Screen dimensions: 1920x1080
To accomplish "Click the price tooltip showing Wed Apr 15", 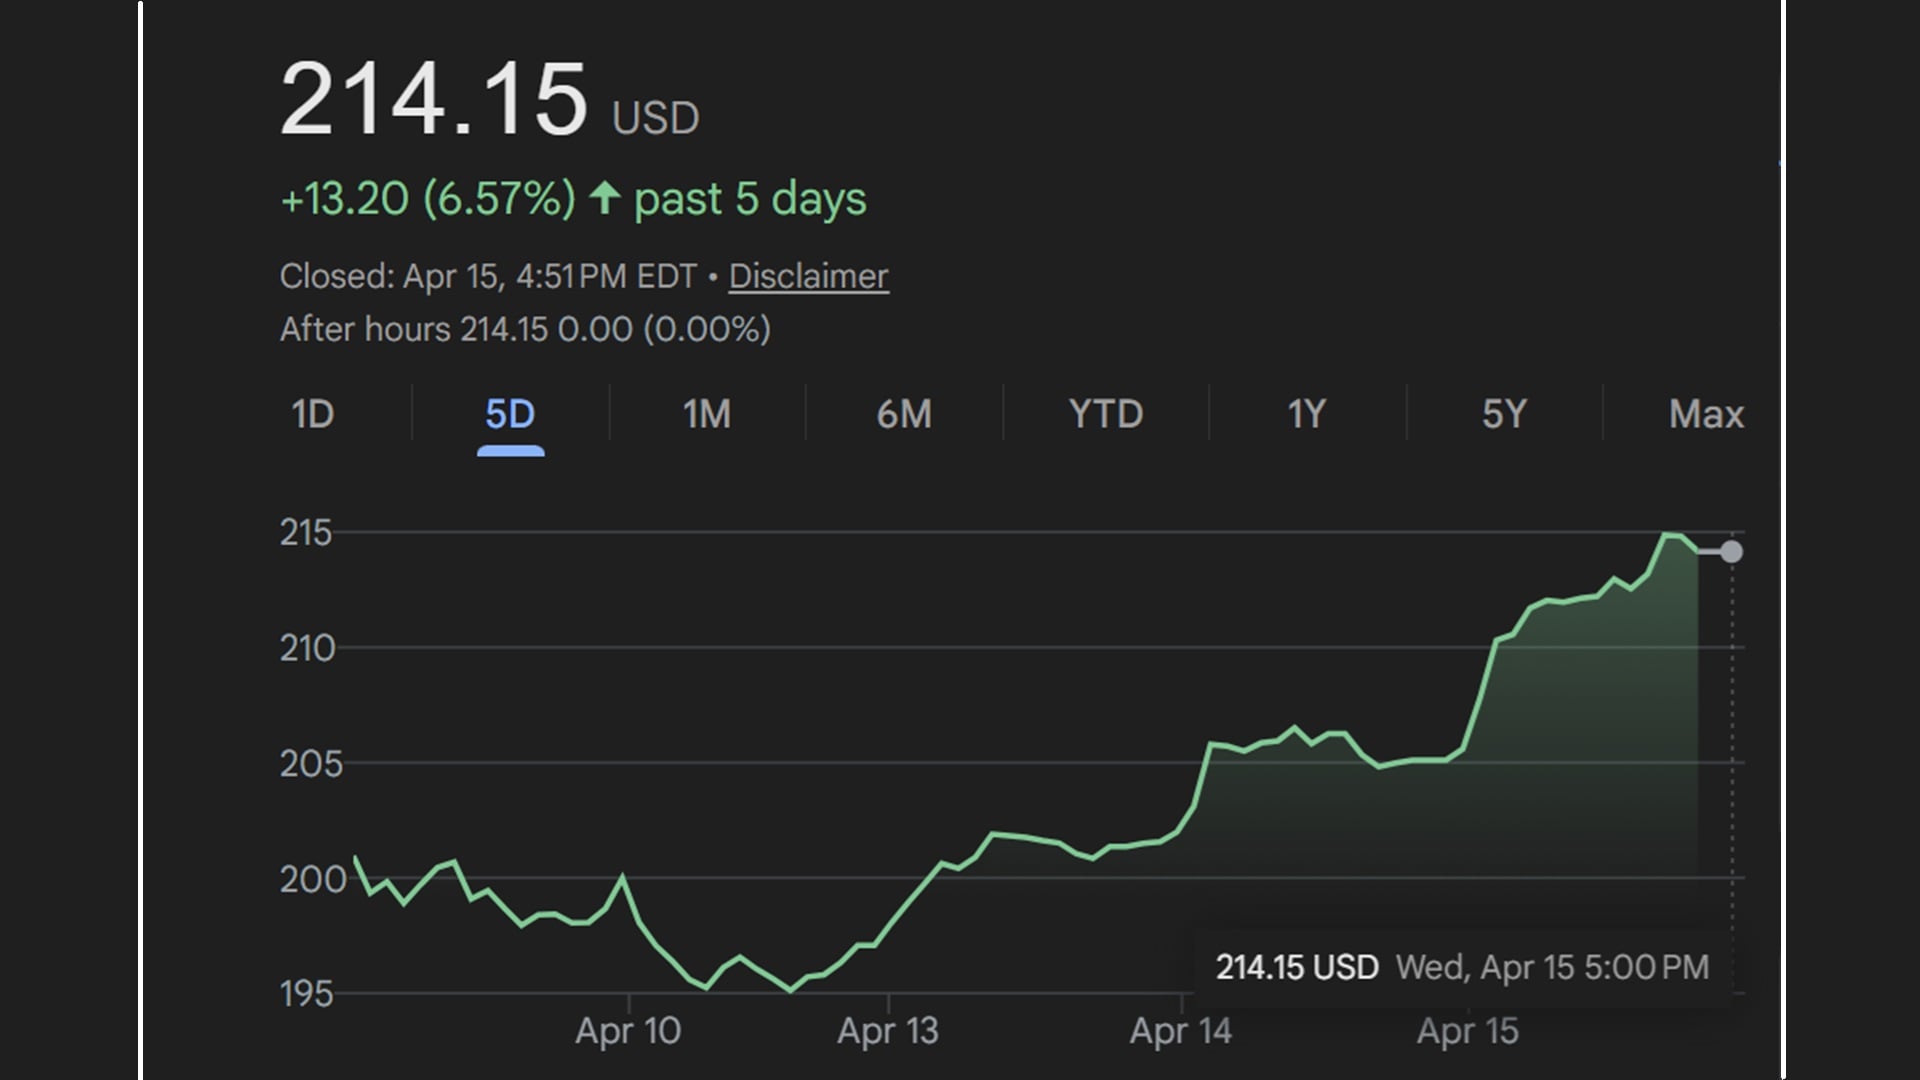I will click(x=1460, y=967).
